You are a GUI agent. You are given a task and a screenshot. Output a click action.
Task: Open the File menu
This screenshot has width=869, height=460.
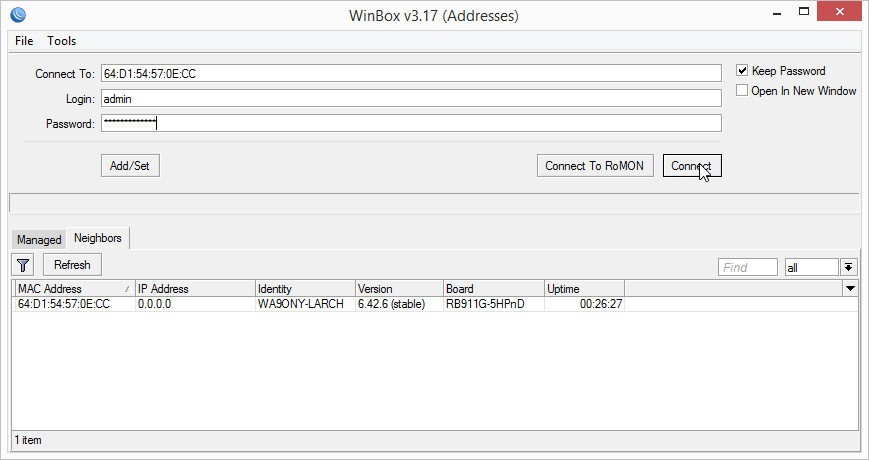click(24, 40)
